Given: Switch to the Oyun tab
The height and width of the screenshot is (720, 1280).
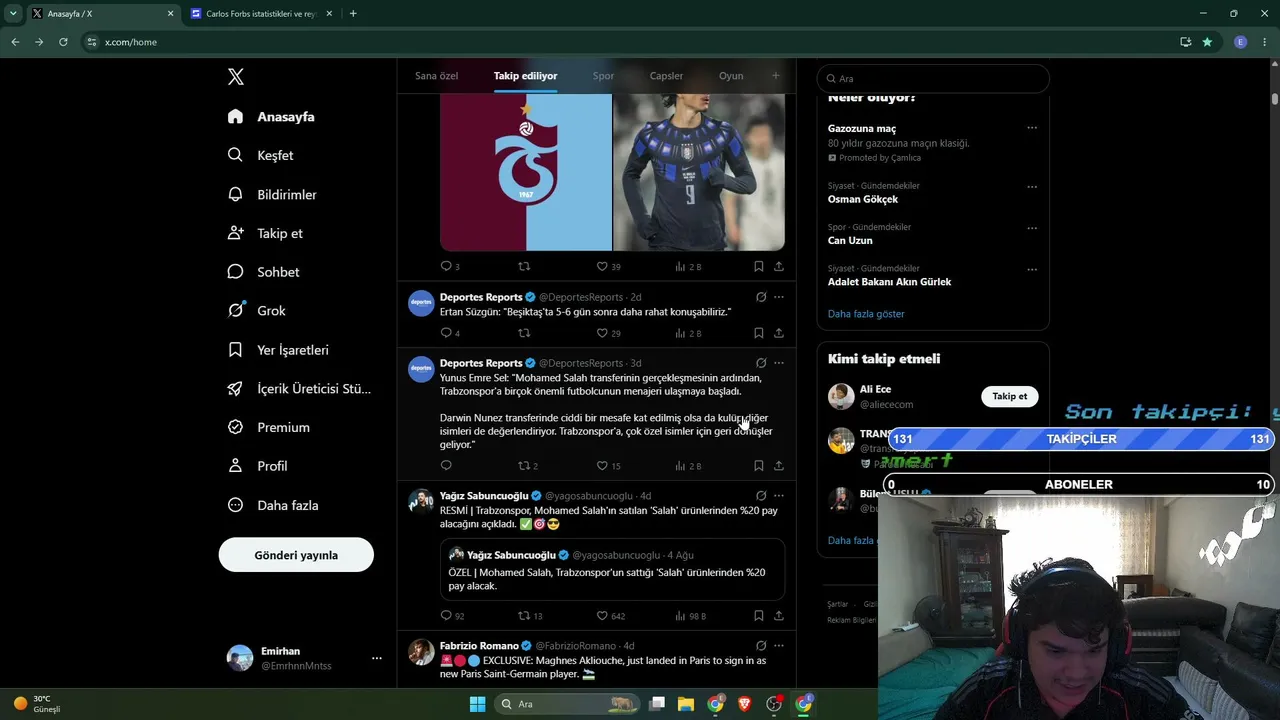Looking at the screenshot, I should (x=731, y=76).
